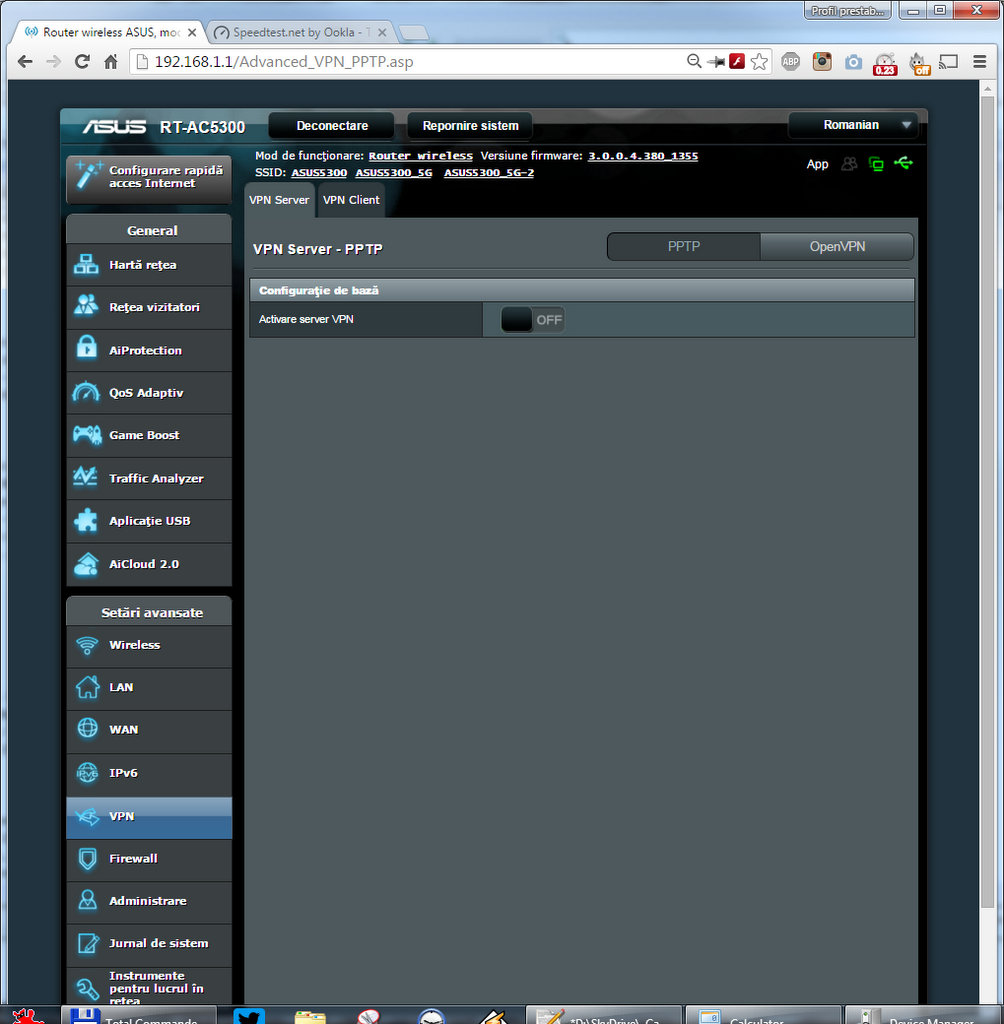Open AiCloud 2.0 cloud icon

(87, 564)
